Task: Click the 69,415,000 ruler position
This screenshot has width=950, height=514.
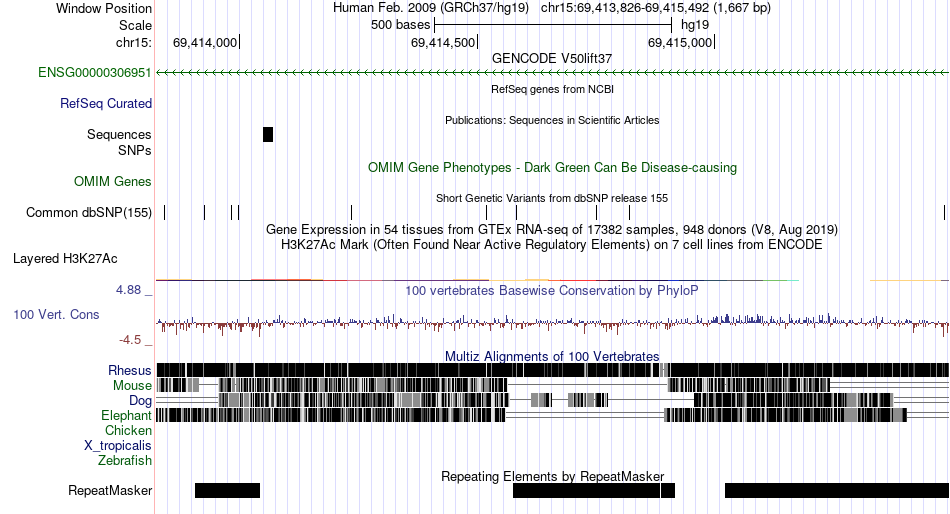Action: point(680,42)
